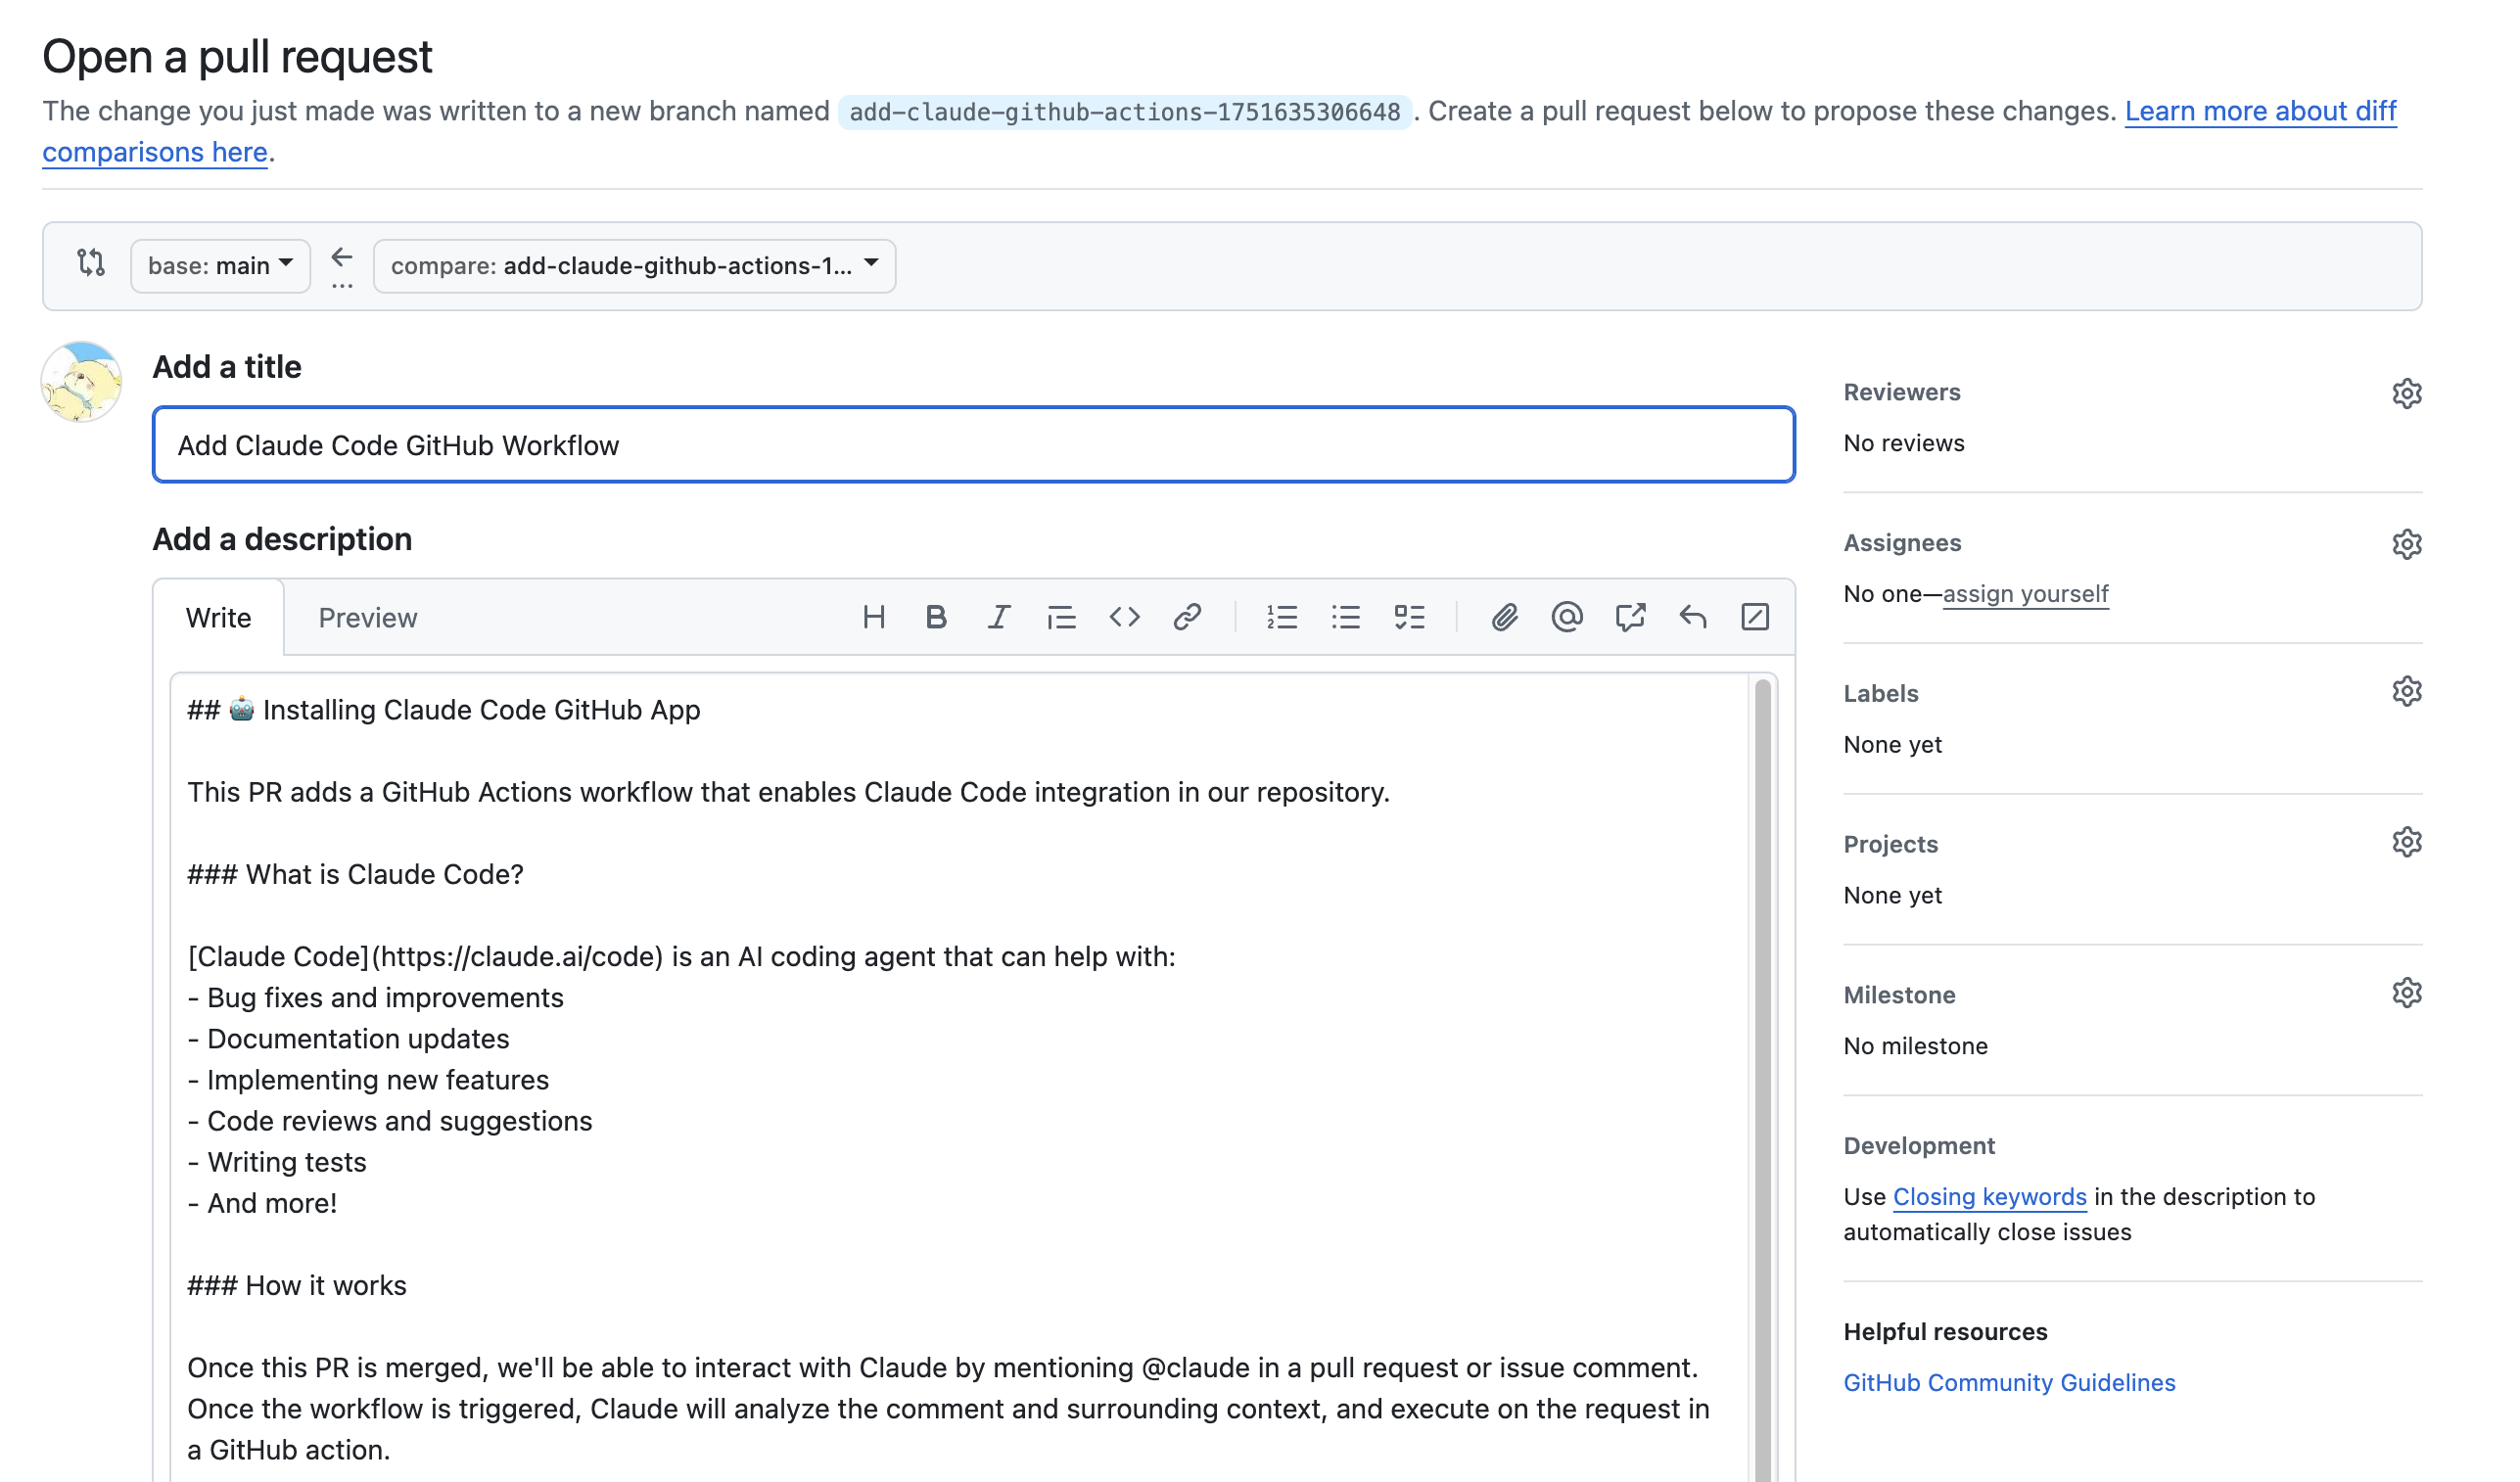The width and height of the screenshot is (2520, 1482).
Task: Insert a task list
Action: point(1409,617)
